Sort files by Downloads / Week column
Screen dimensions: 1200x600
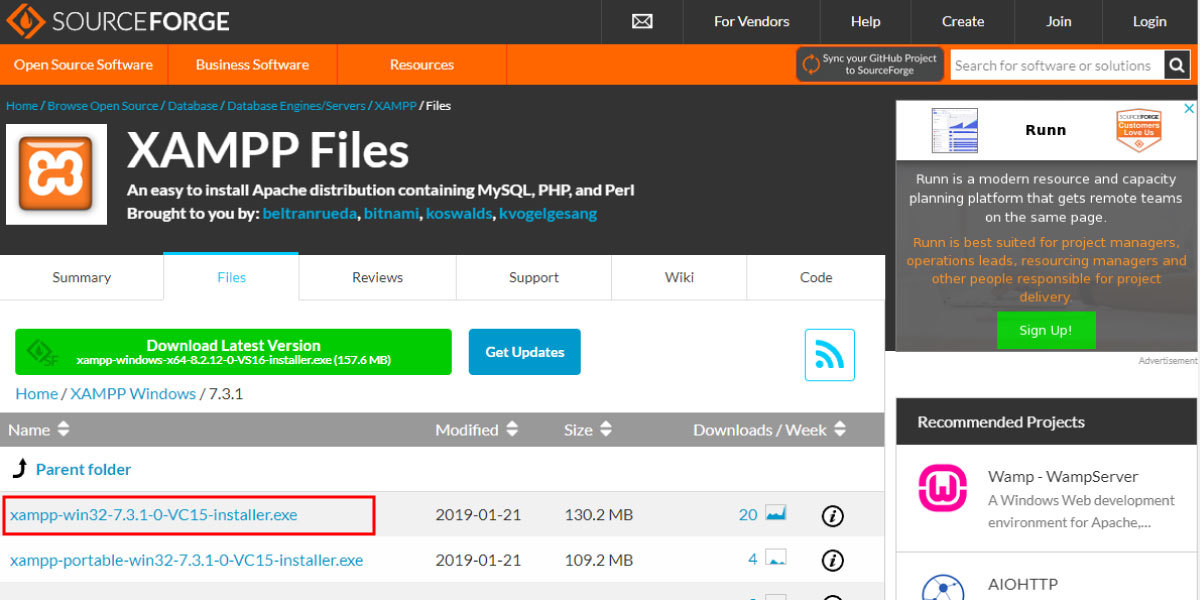click(770, 430)
